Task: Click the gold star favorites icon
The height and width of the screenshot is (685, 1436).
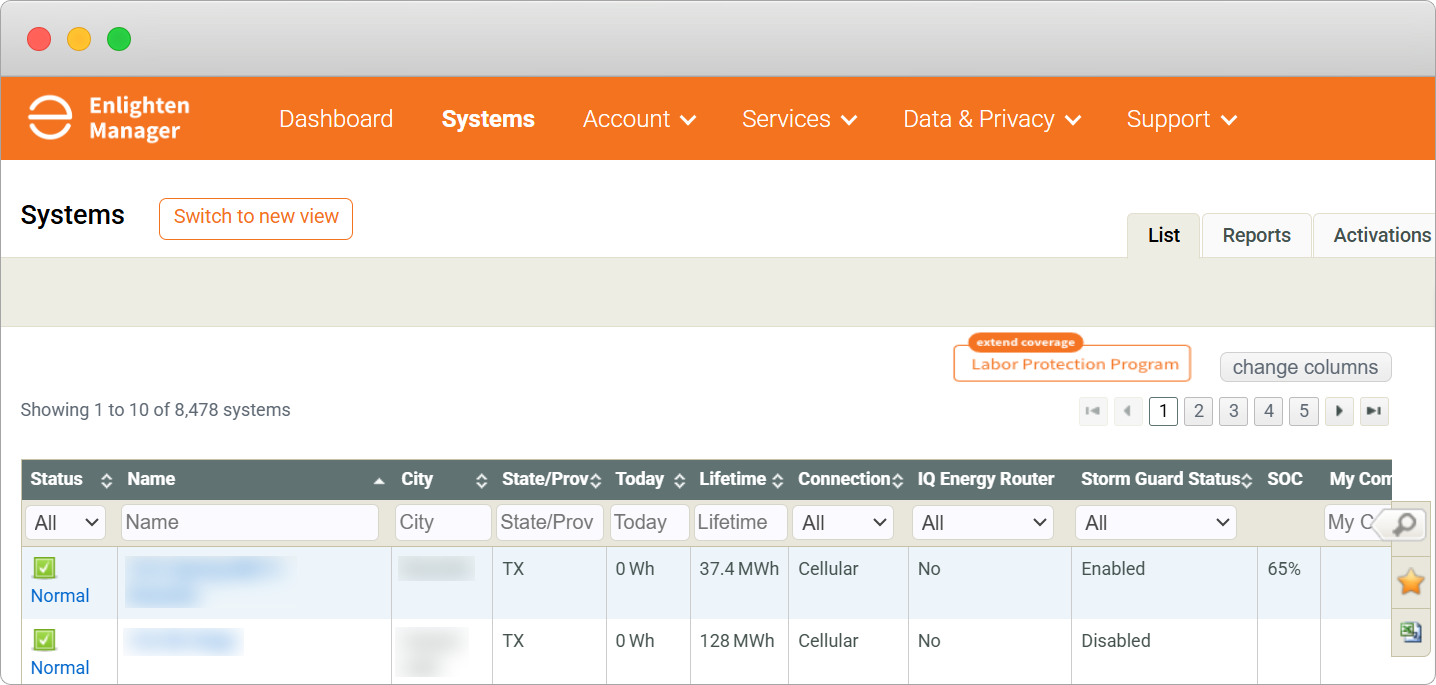Action: click(x=1410, y=581)
